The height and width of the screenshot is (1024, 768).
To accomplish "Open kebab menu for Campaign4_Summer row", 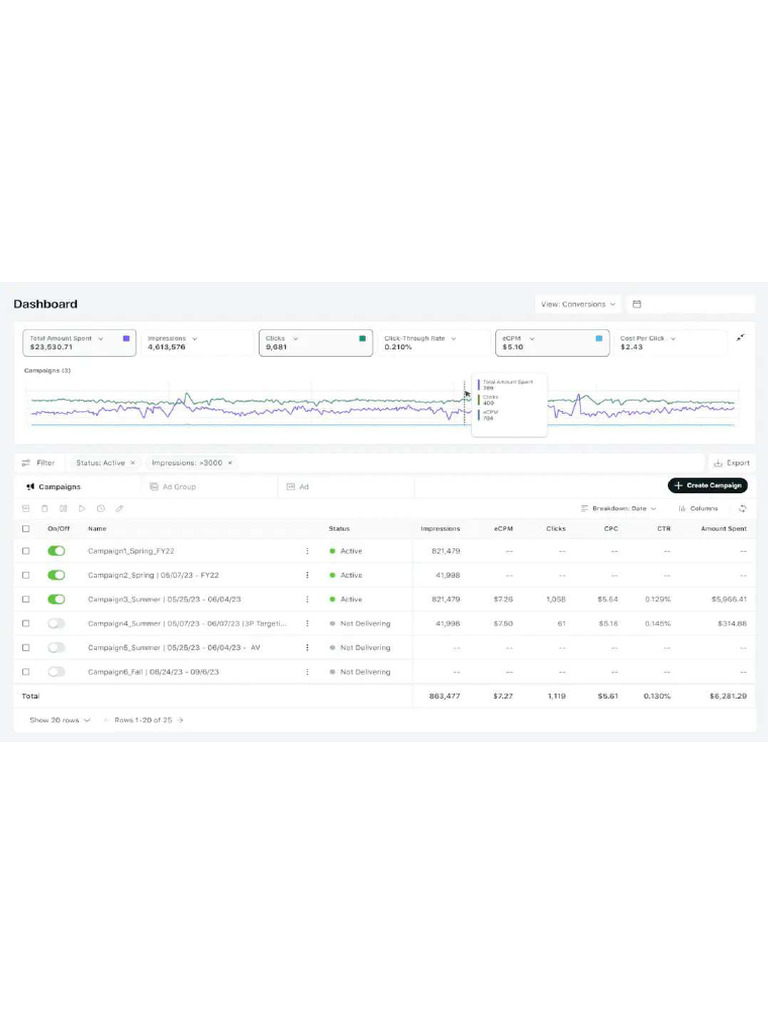I will point(307,623).
